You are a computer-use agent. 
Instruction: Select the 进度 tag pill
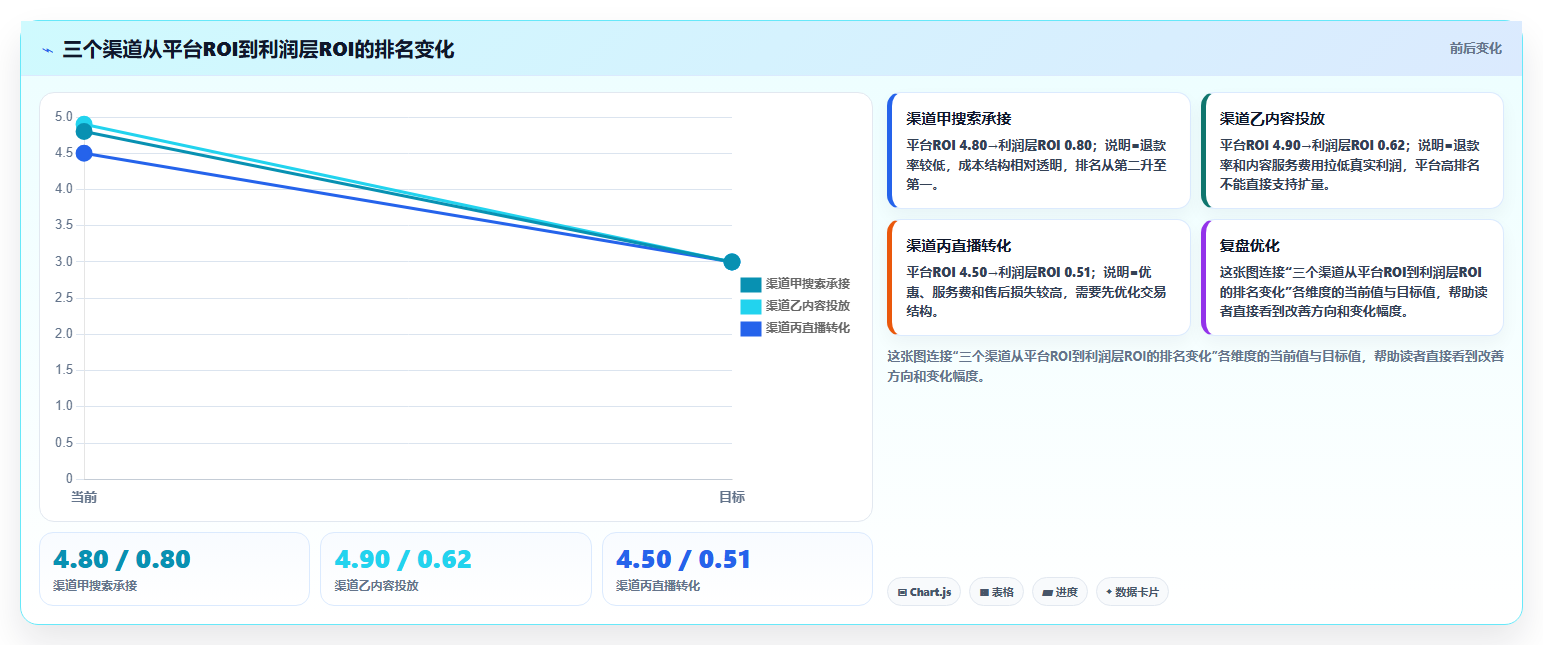coord(1059,592)
